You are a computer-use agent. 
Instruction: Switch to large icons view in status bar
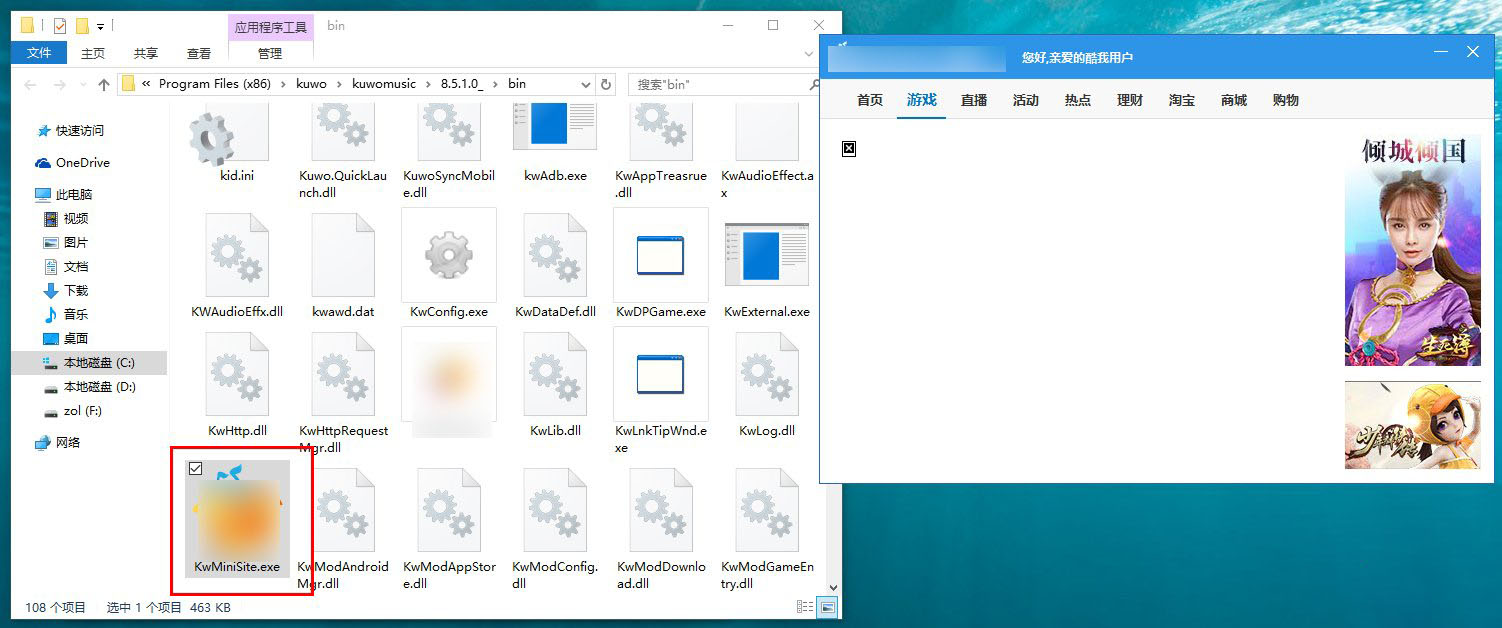[x=827, y=607]
